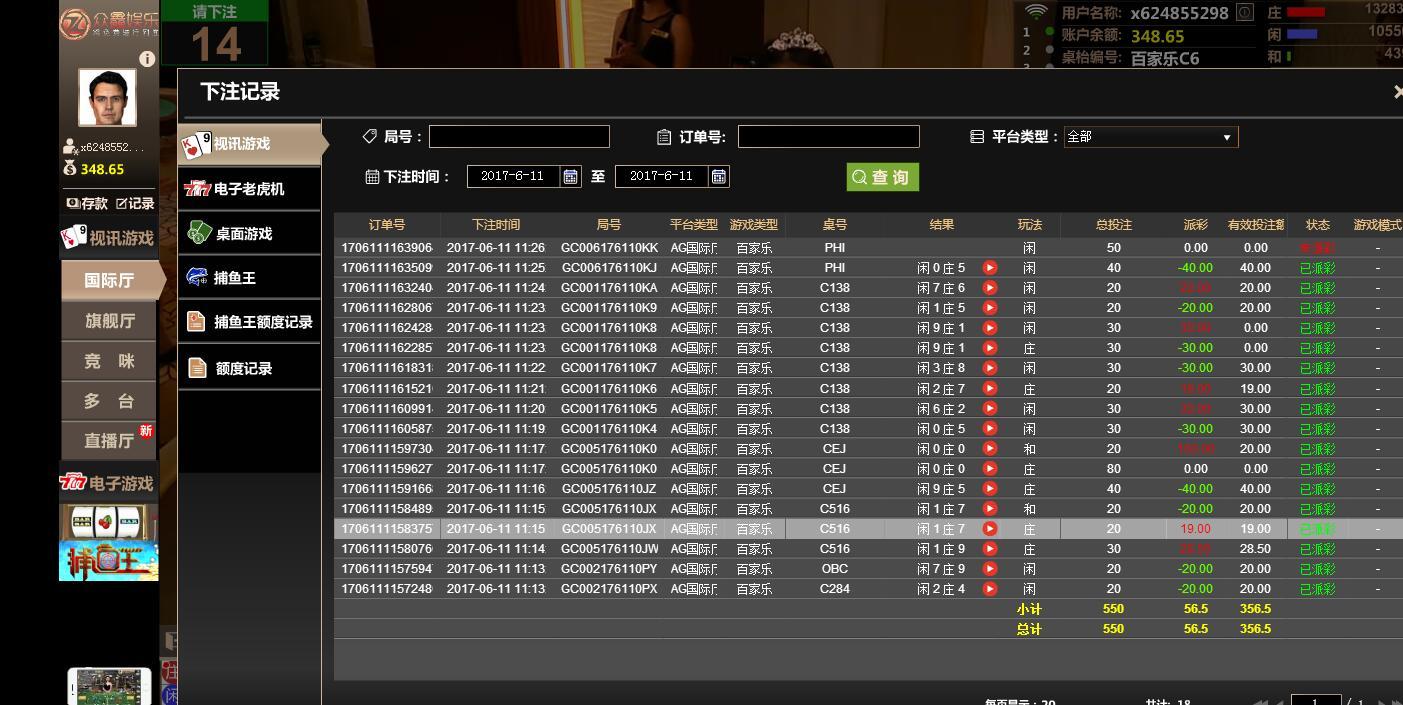Switch to 捕鱼王额度记录 tab
Screen dimensions: 1403x705
click(249, 322)
